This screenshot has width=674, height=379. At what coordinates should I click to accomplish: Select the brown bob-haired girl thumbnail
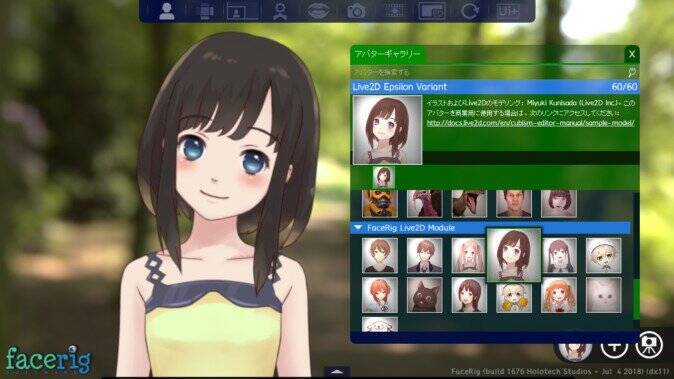click(x=469, y=295)
